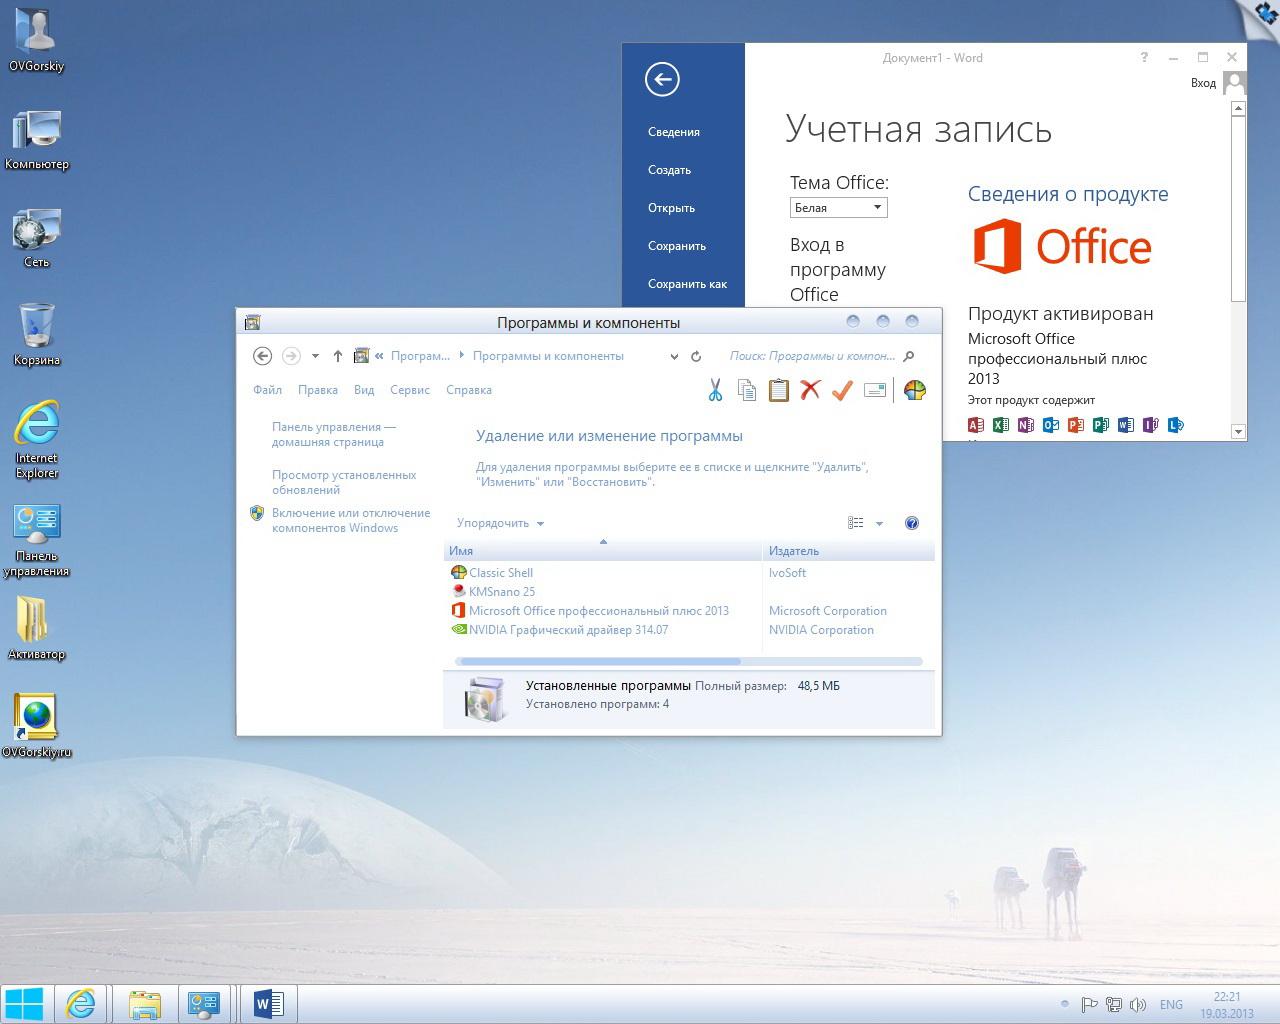The height and width of the screenshot is (1024, 1280).
Task: Click the scissors Cut icon in toolbar
Action: tap(715, 390)
